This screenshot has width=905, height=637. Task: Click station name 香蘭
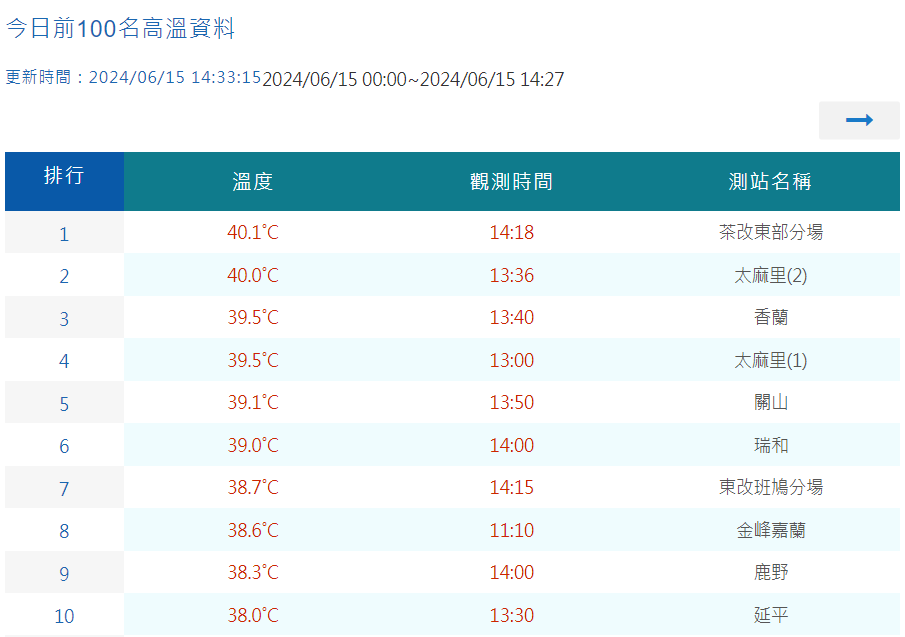click(771, 317)
